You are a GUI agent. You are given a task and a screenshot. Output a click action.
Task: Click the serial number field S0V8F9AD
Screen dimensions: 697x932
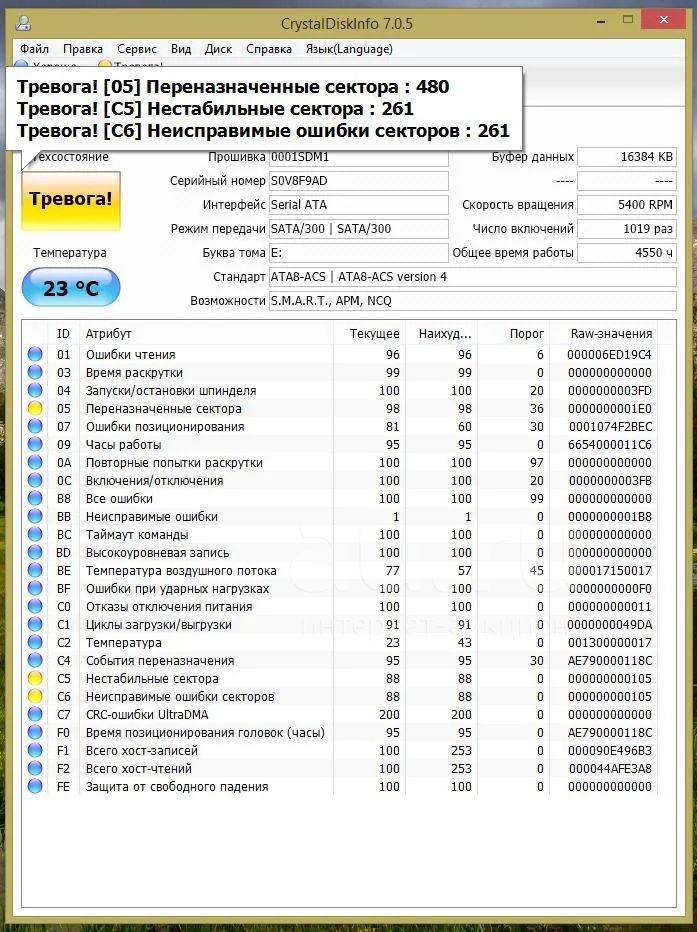[359, 181]
